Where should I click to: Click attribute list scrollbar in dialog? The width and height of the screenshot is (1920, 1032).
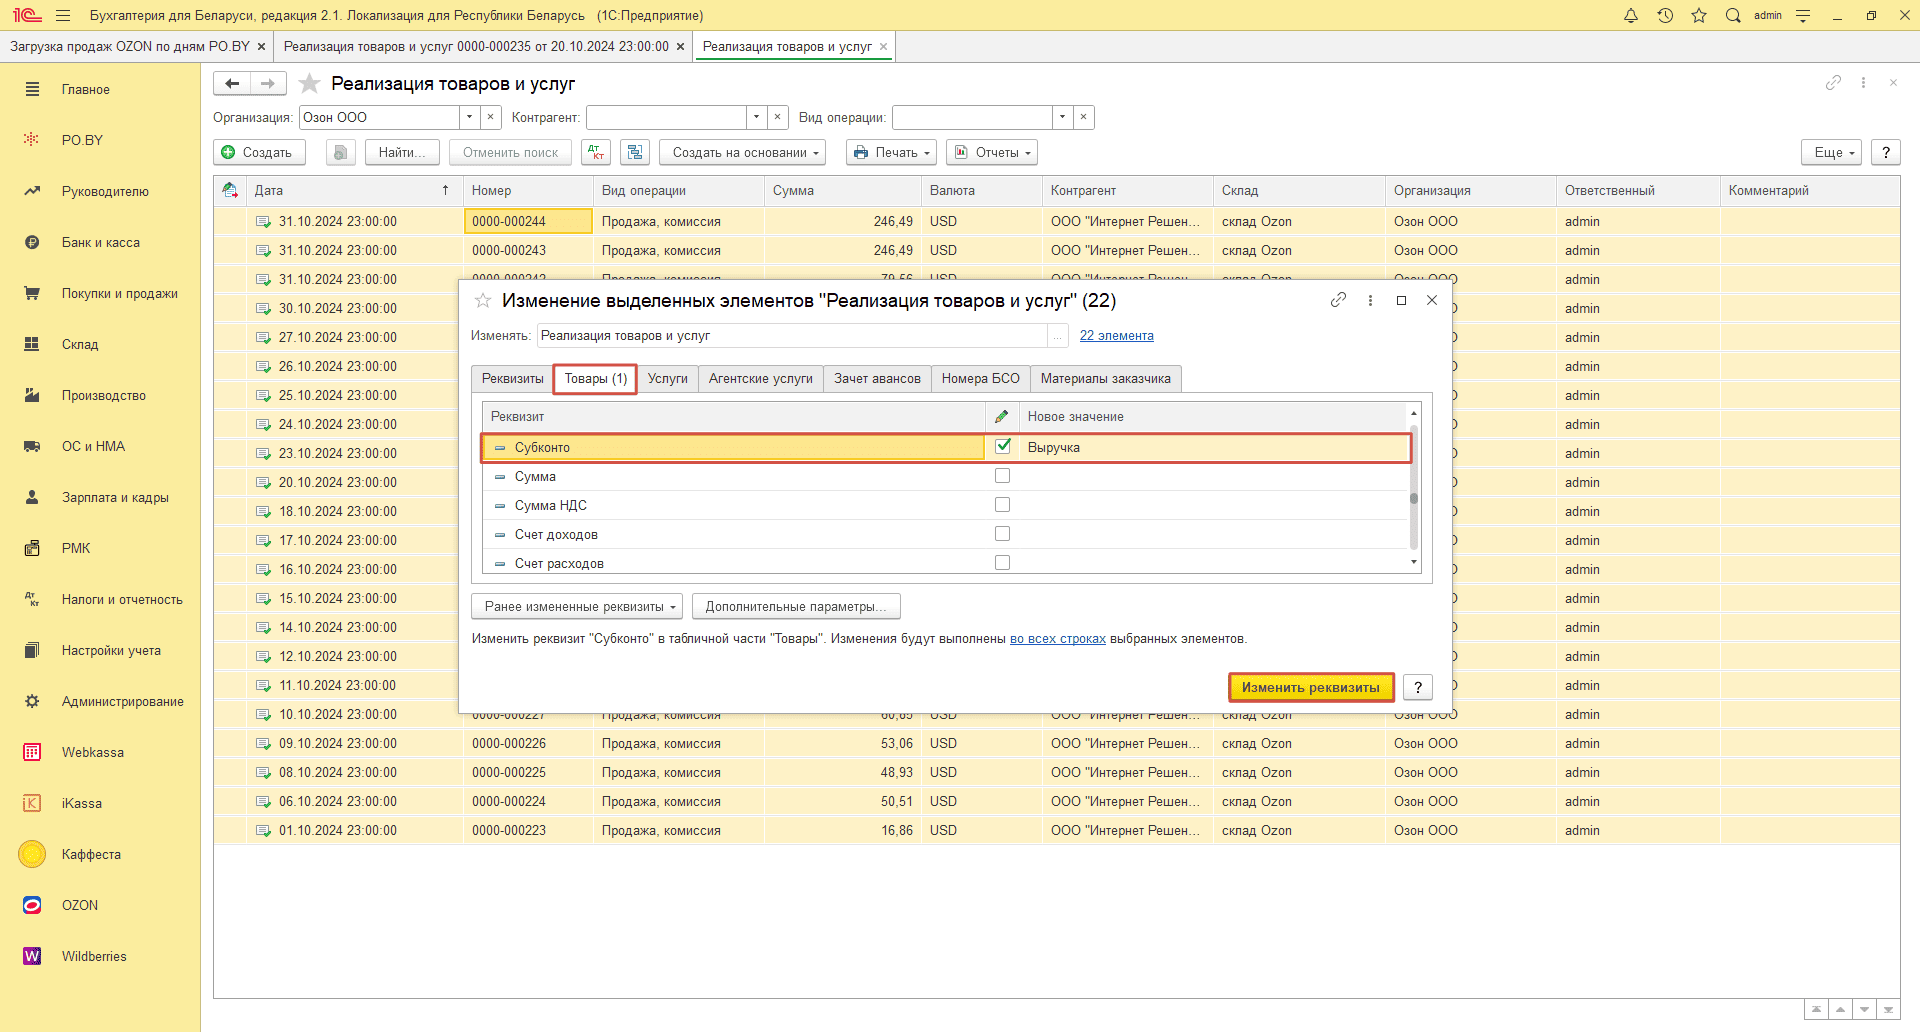coord(1414,490)
